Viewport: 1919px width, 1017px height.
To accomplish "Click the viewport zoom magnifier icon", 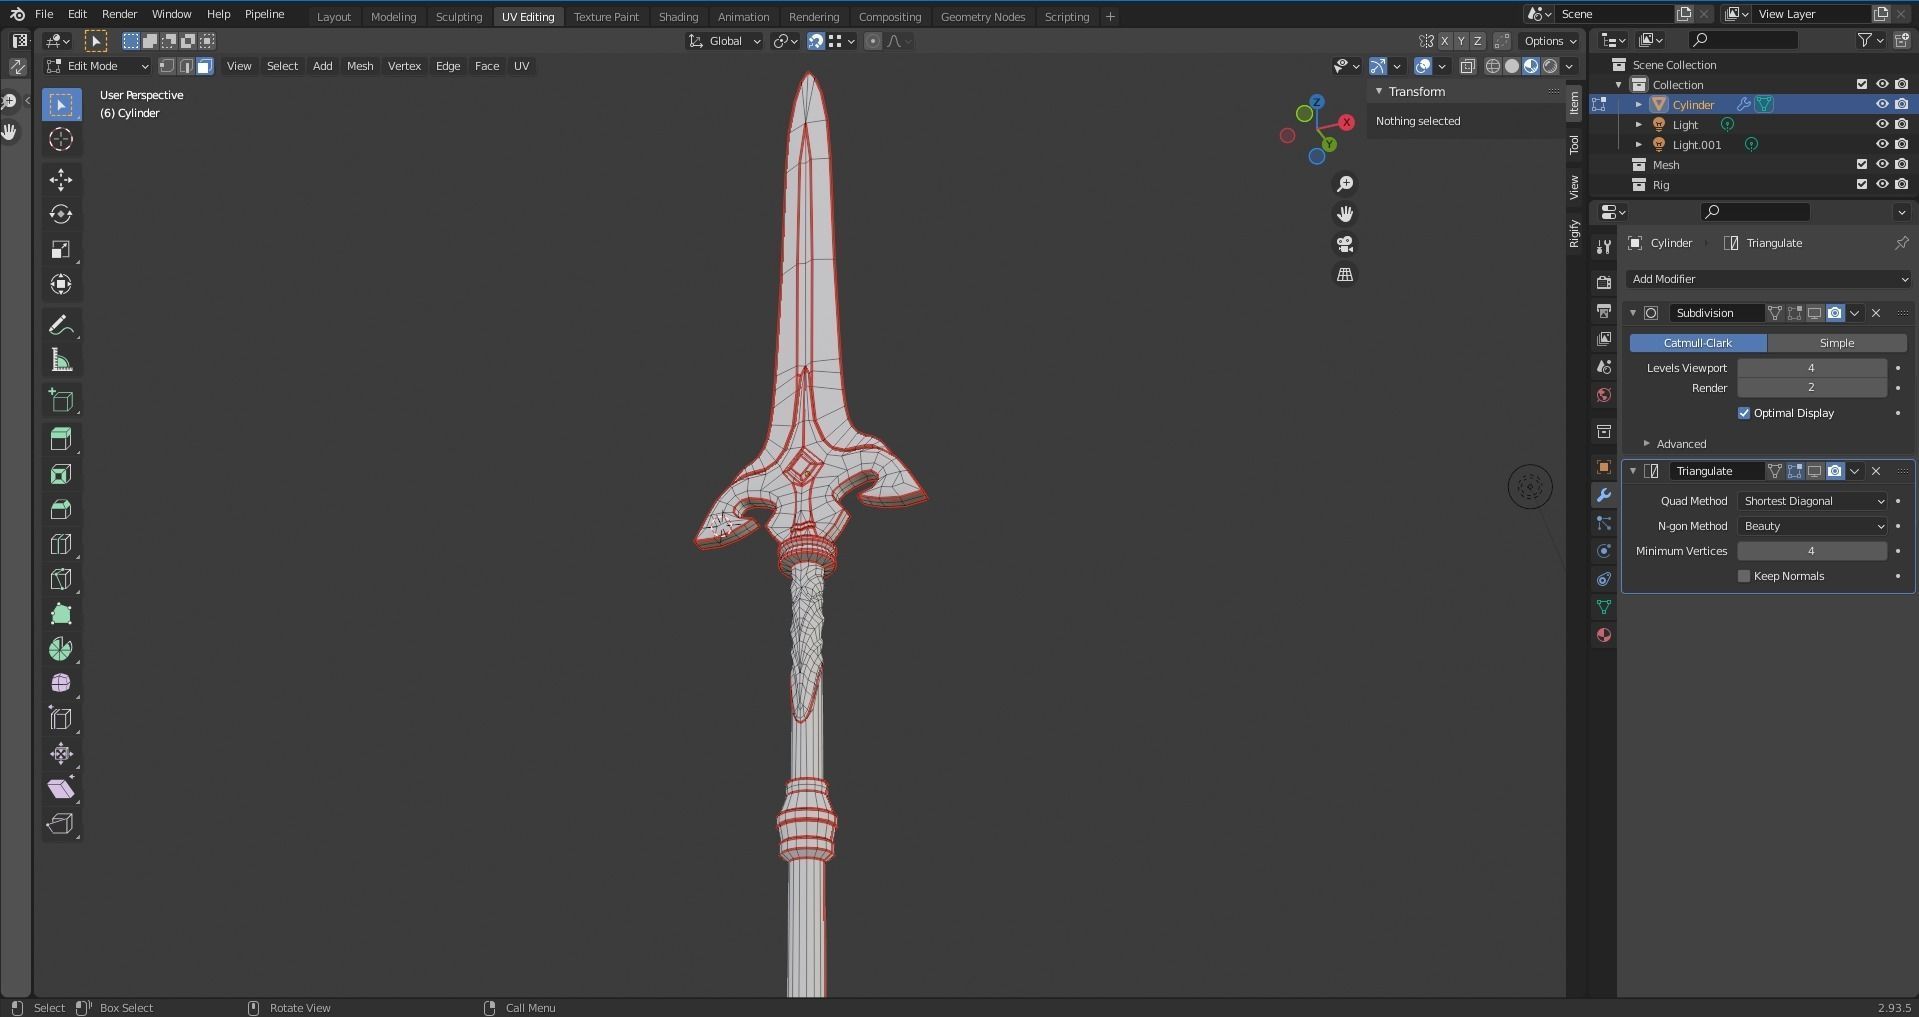I will coord(1345,184).
